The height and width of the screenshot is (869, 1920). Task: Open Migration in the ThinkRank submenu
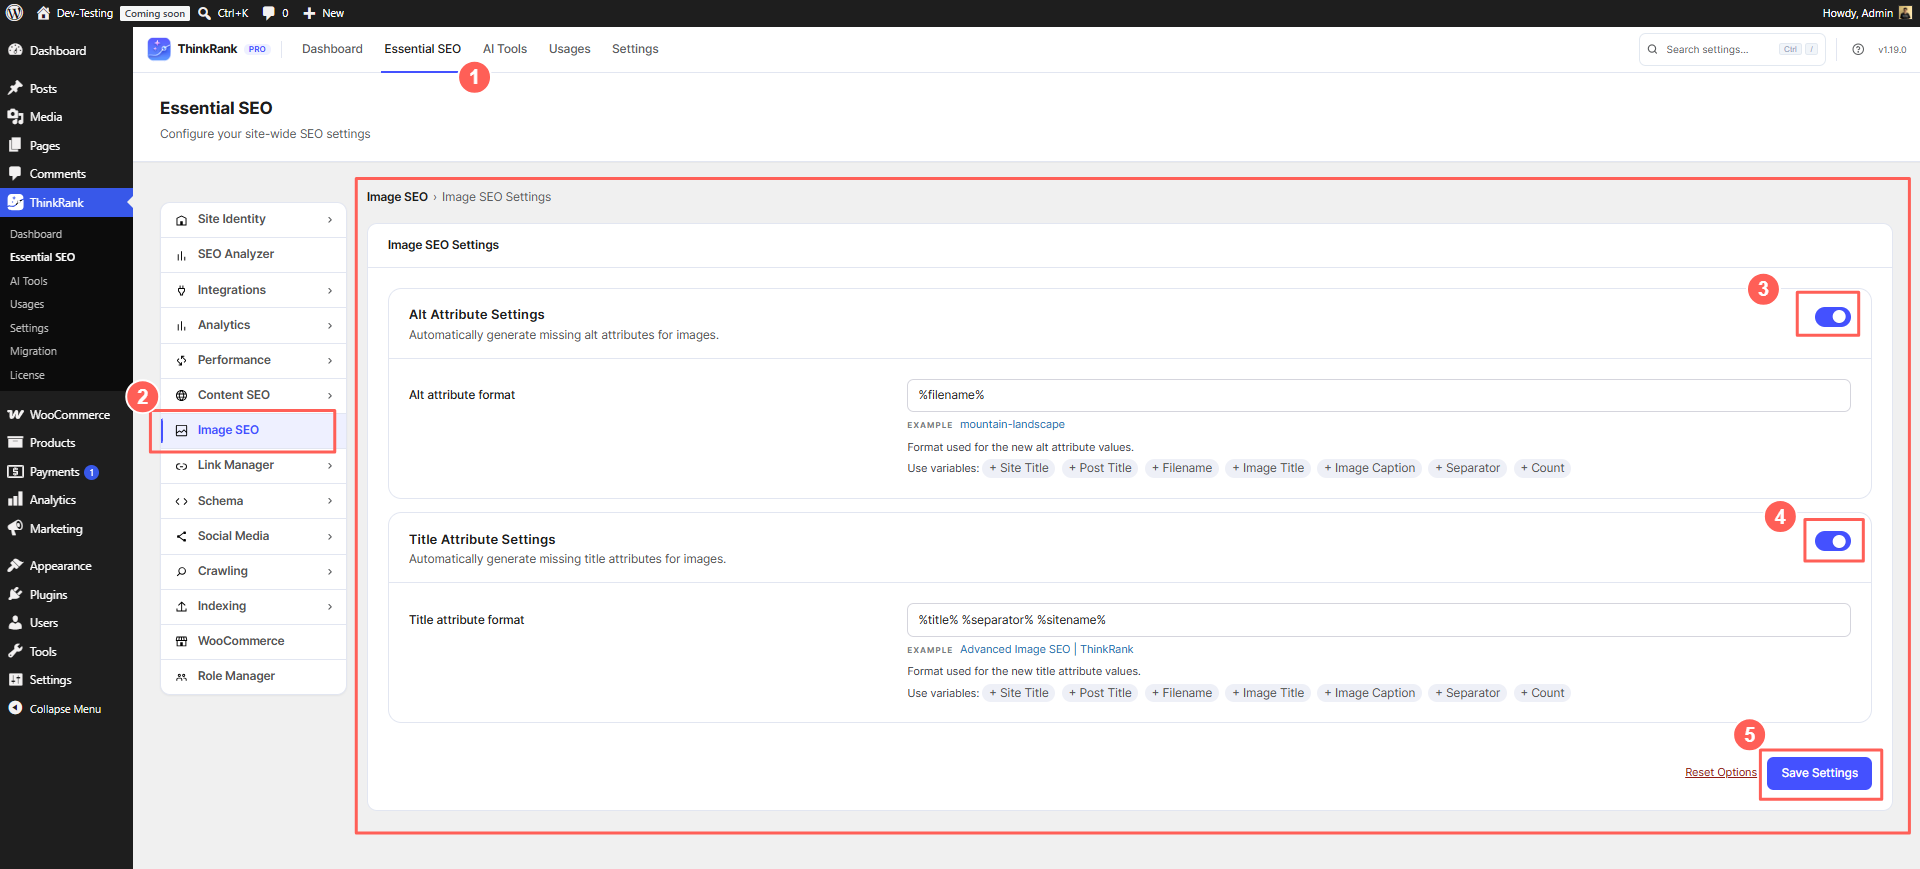pos(33,351)
